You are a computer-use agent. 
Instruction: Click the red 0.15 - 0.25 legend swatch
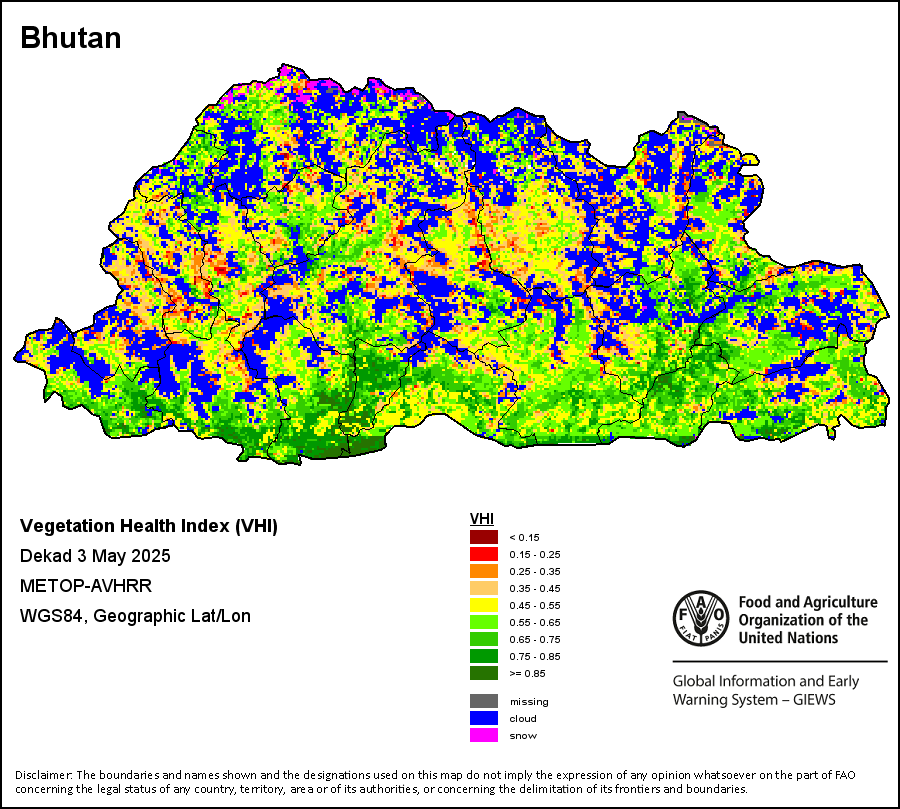(484, 555)
